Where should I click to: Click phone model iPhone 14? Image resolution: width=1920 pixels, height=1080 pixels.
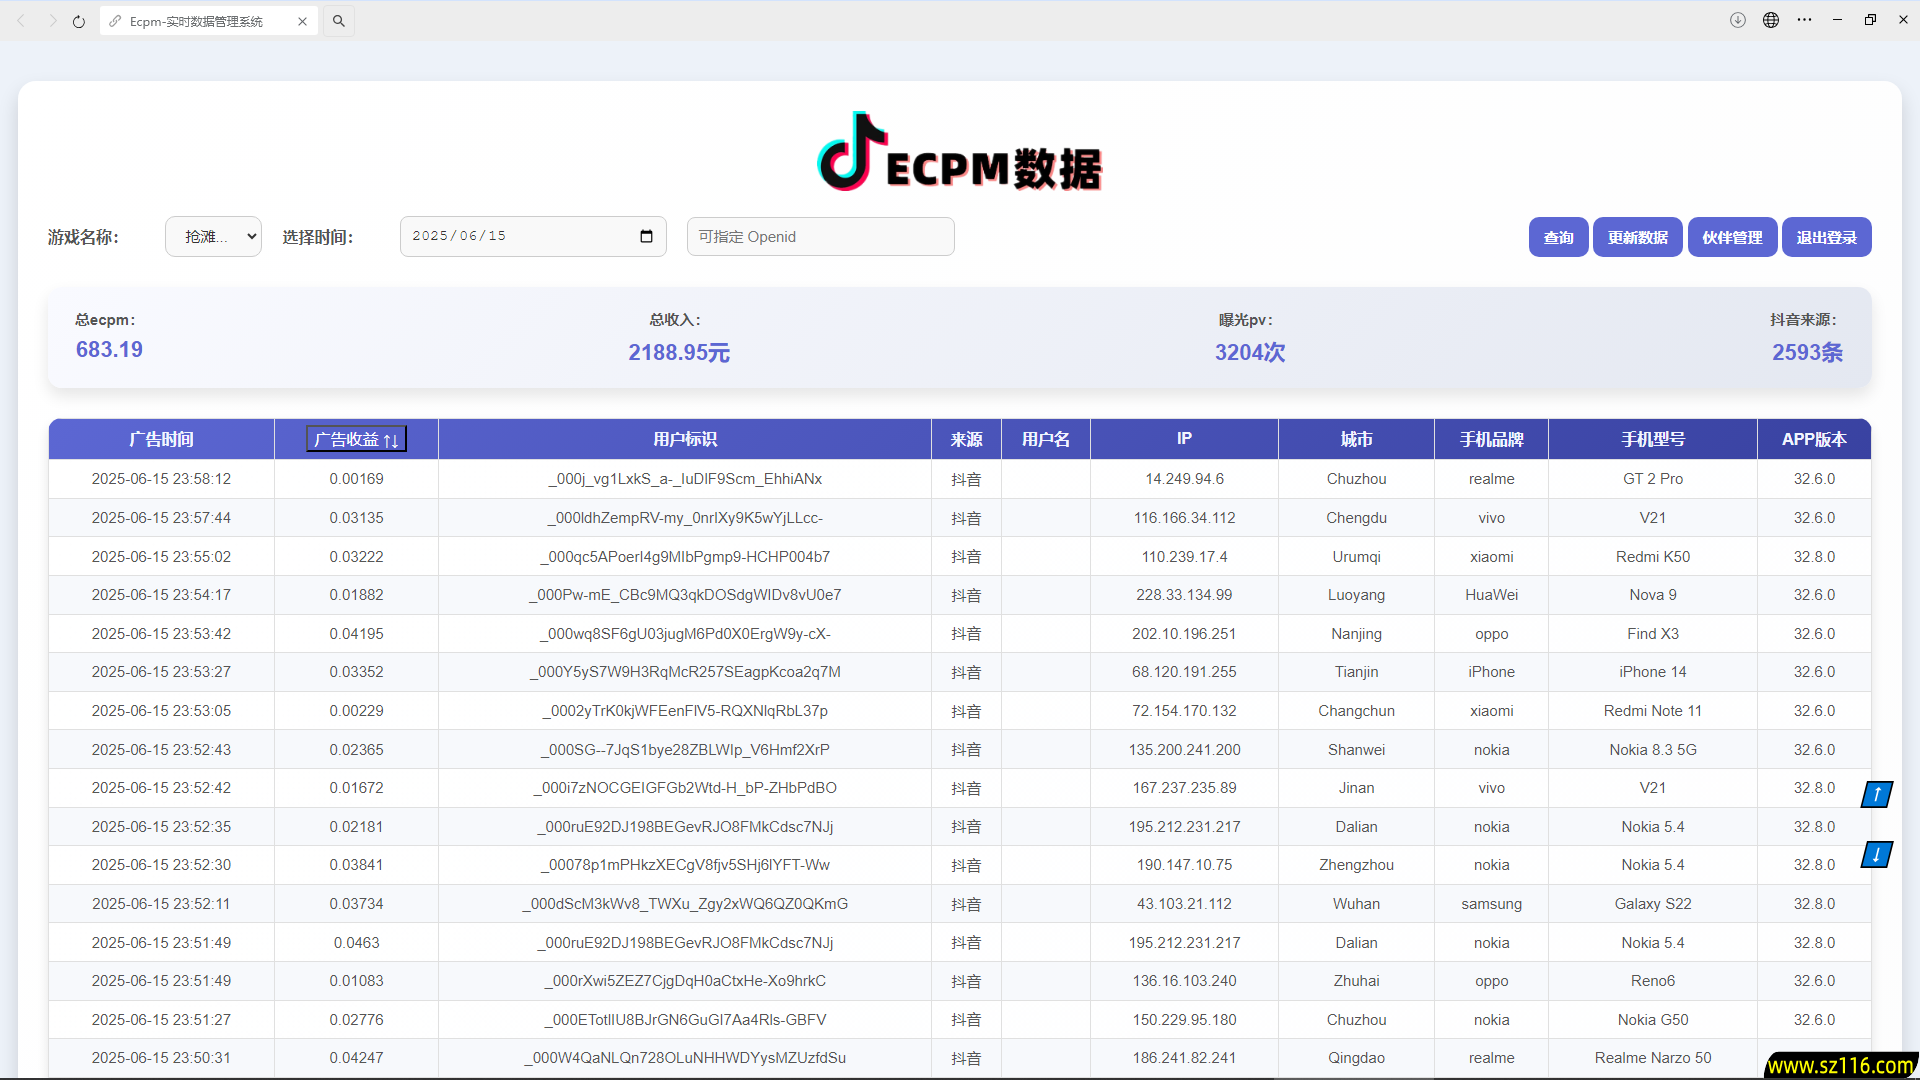tap(1653, 672)
